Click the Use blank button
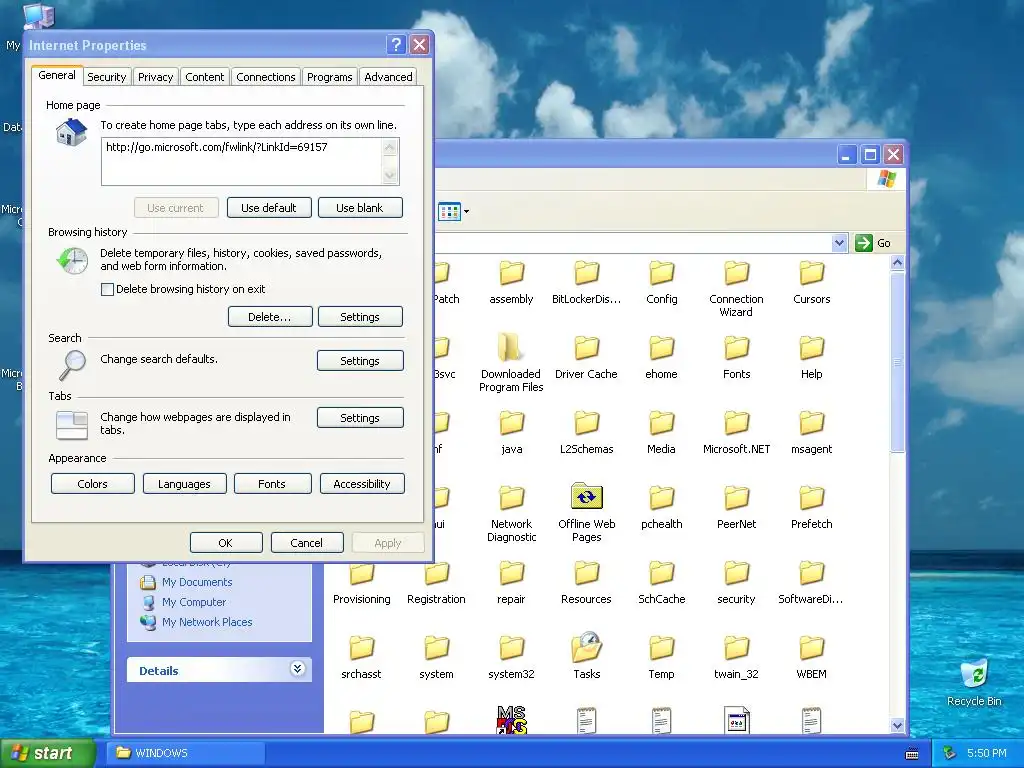 coord(360,208)
